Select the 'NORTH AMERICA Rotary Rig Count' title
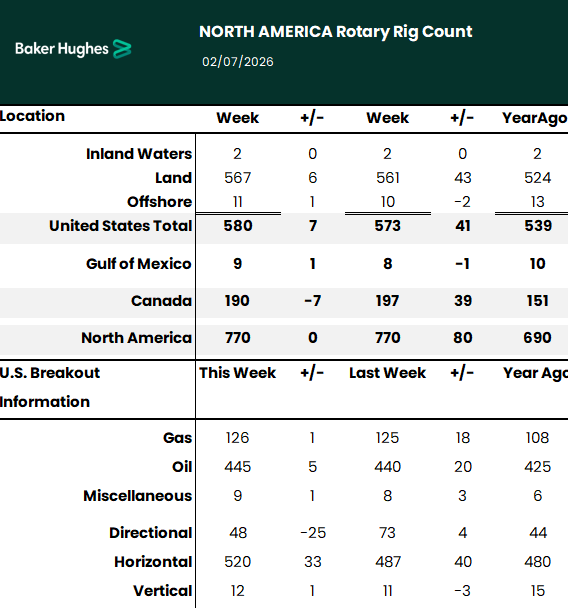The image size is (568, 608). pyautogui.click(x=335, y=32)
